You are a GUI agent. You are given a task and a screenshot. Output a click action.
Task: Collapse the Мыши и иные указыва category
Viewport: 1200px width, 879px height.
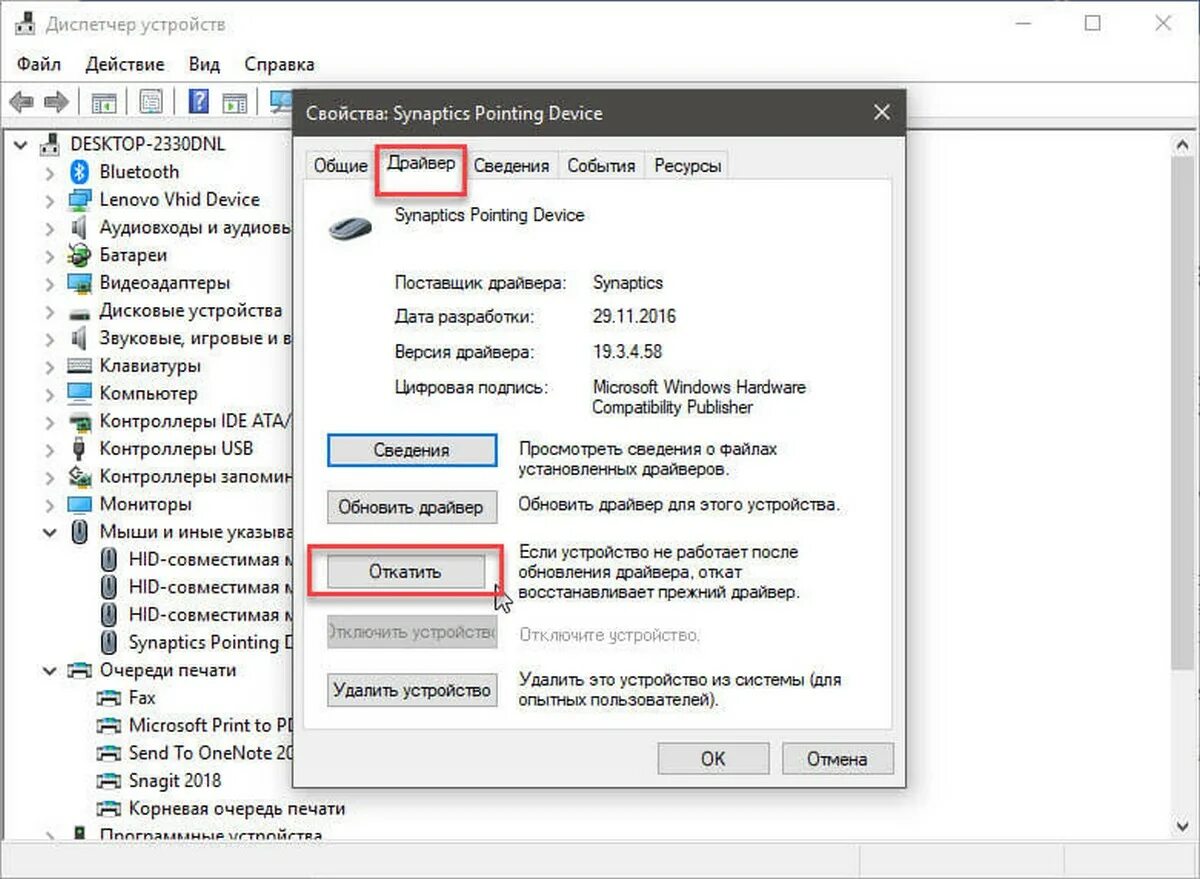pyautogui.click(x=49, y=531)
